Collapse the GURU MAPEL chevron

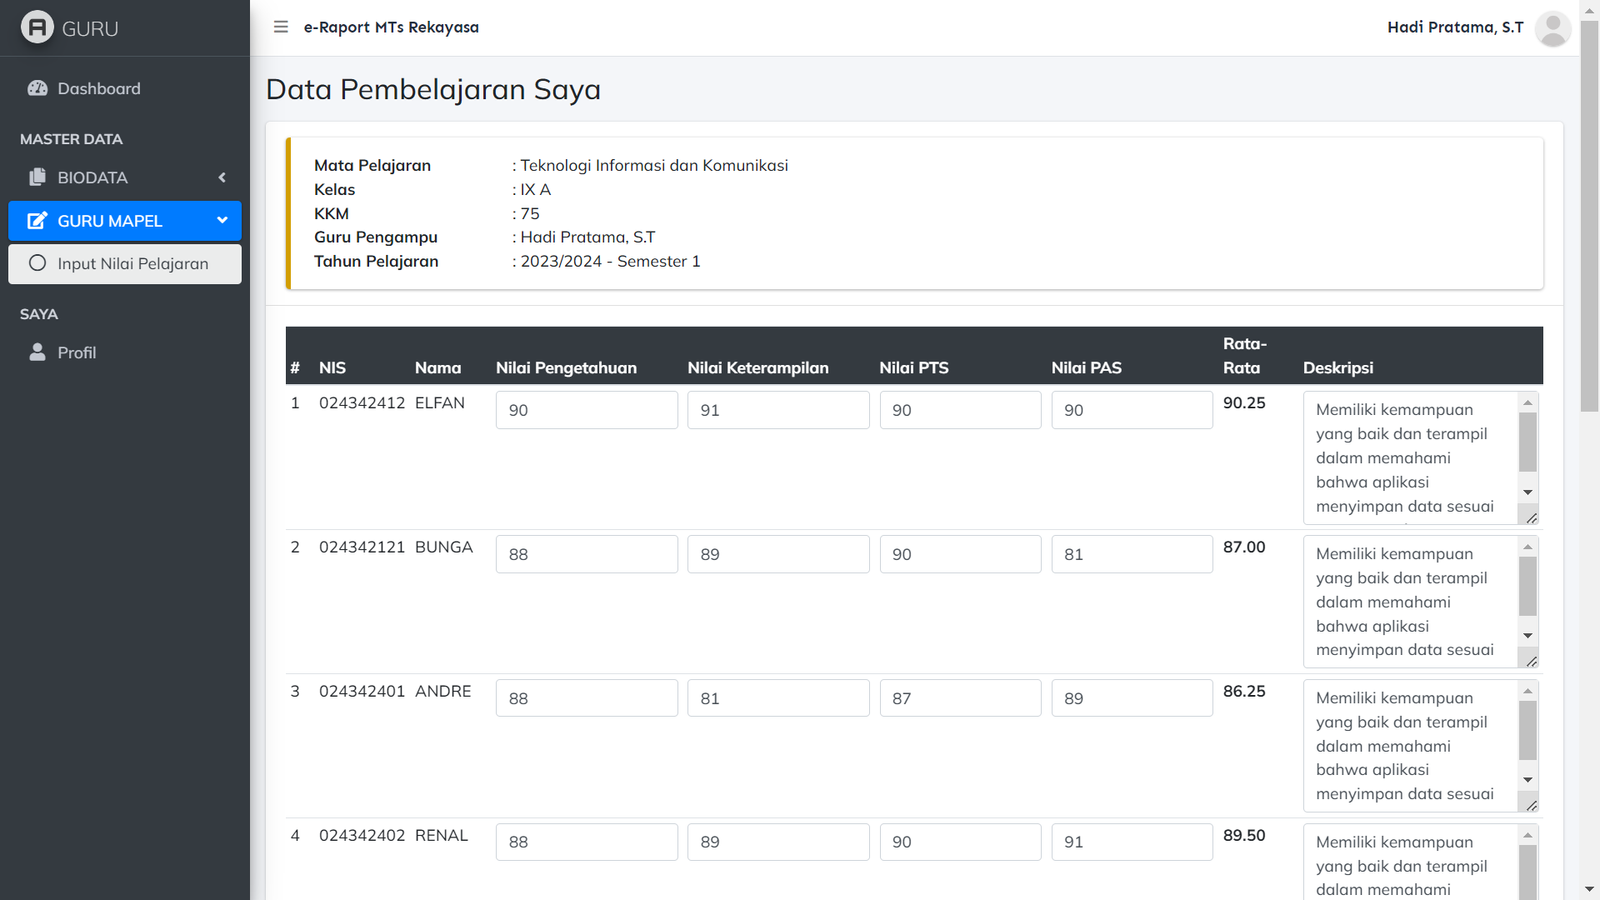pyautogui.click(x=222, y=220)
